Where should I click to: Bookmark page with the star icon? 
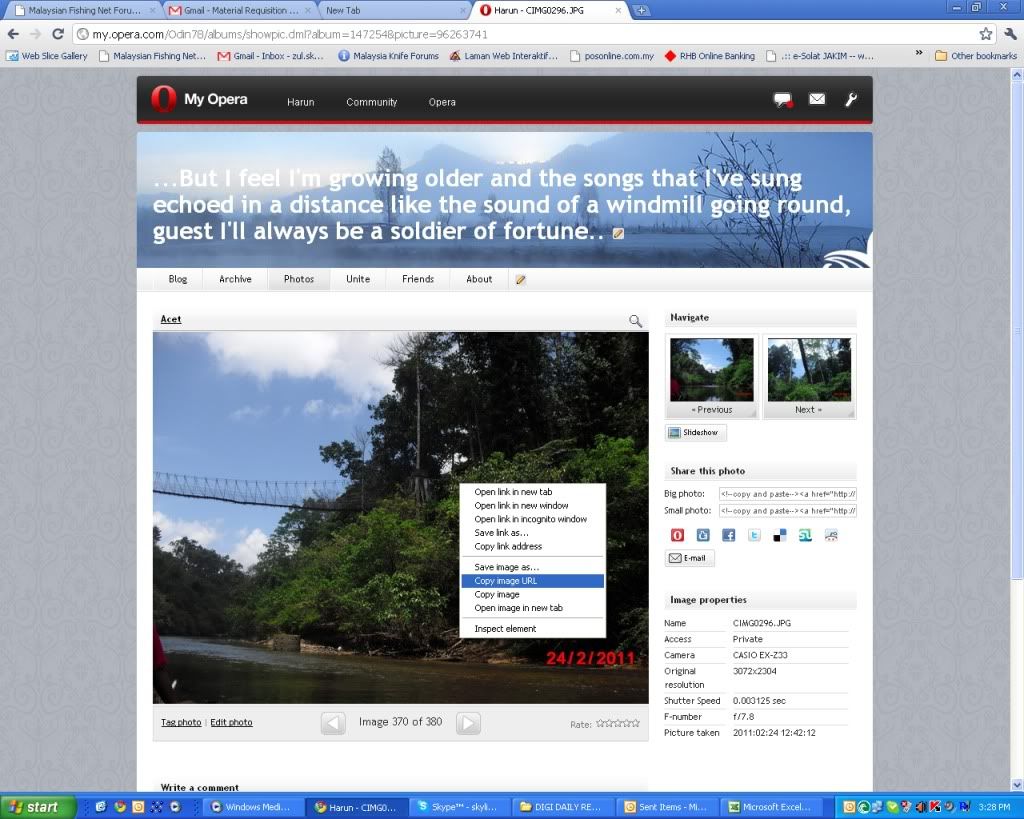pos(985,34)
